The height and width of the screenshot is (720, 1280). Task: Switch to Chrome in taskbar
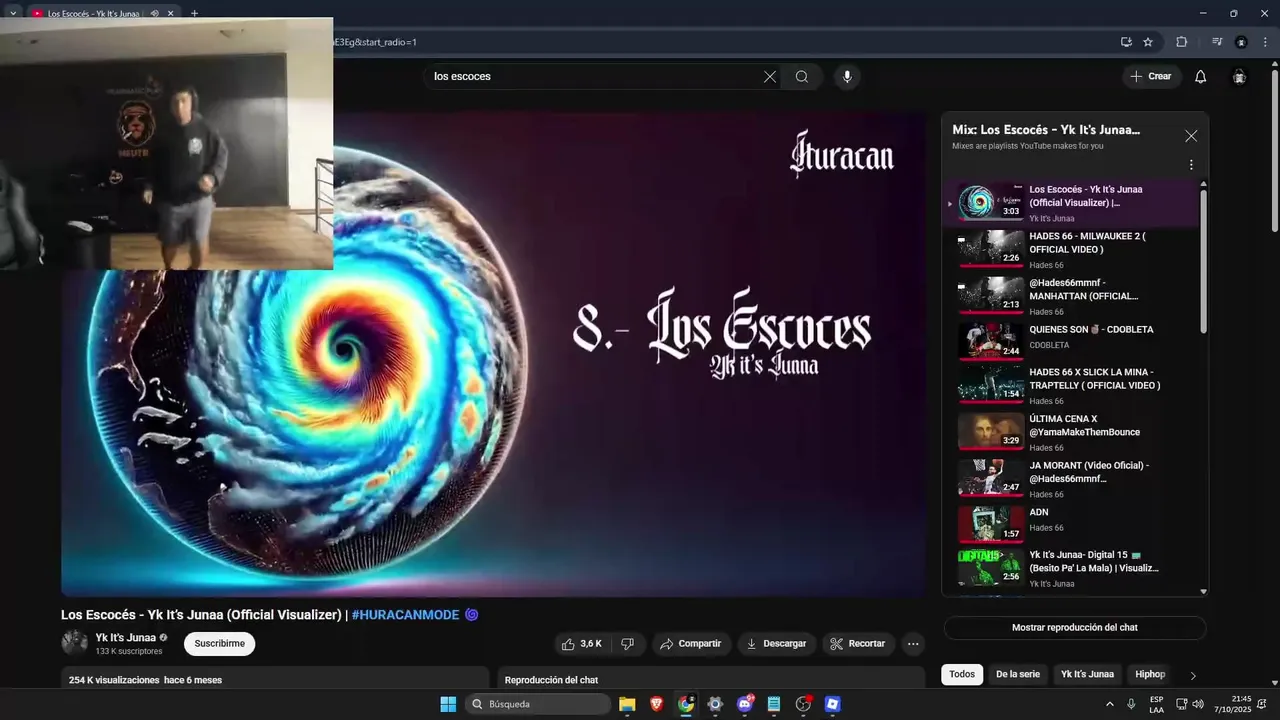pos(686,704)
